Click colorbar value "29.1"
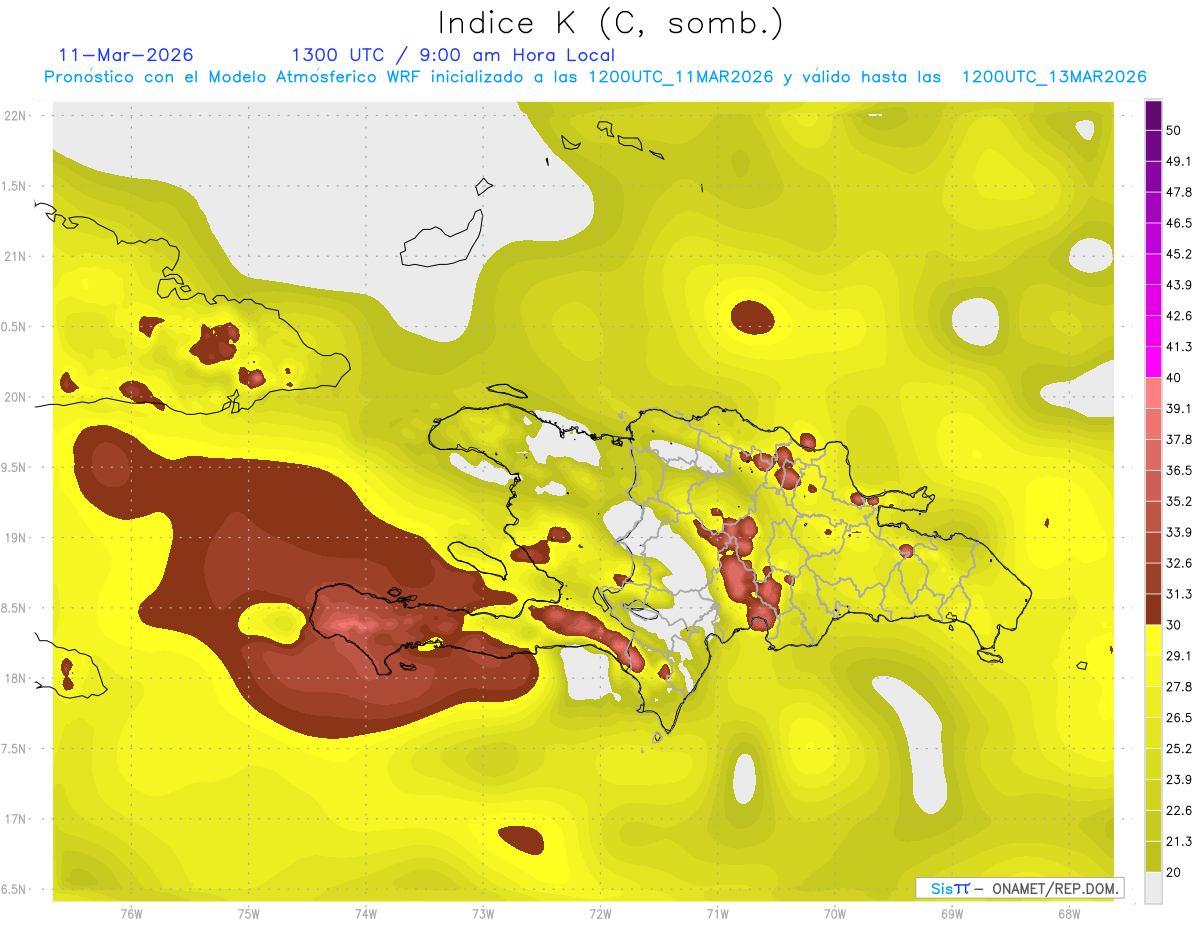Viewport: 1200px width, 927px height. (x=1179, y=656)
